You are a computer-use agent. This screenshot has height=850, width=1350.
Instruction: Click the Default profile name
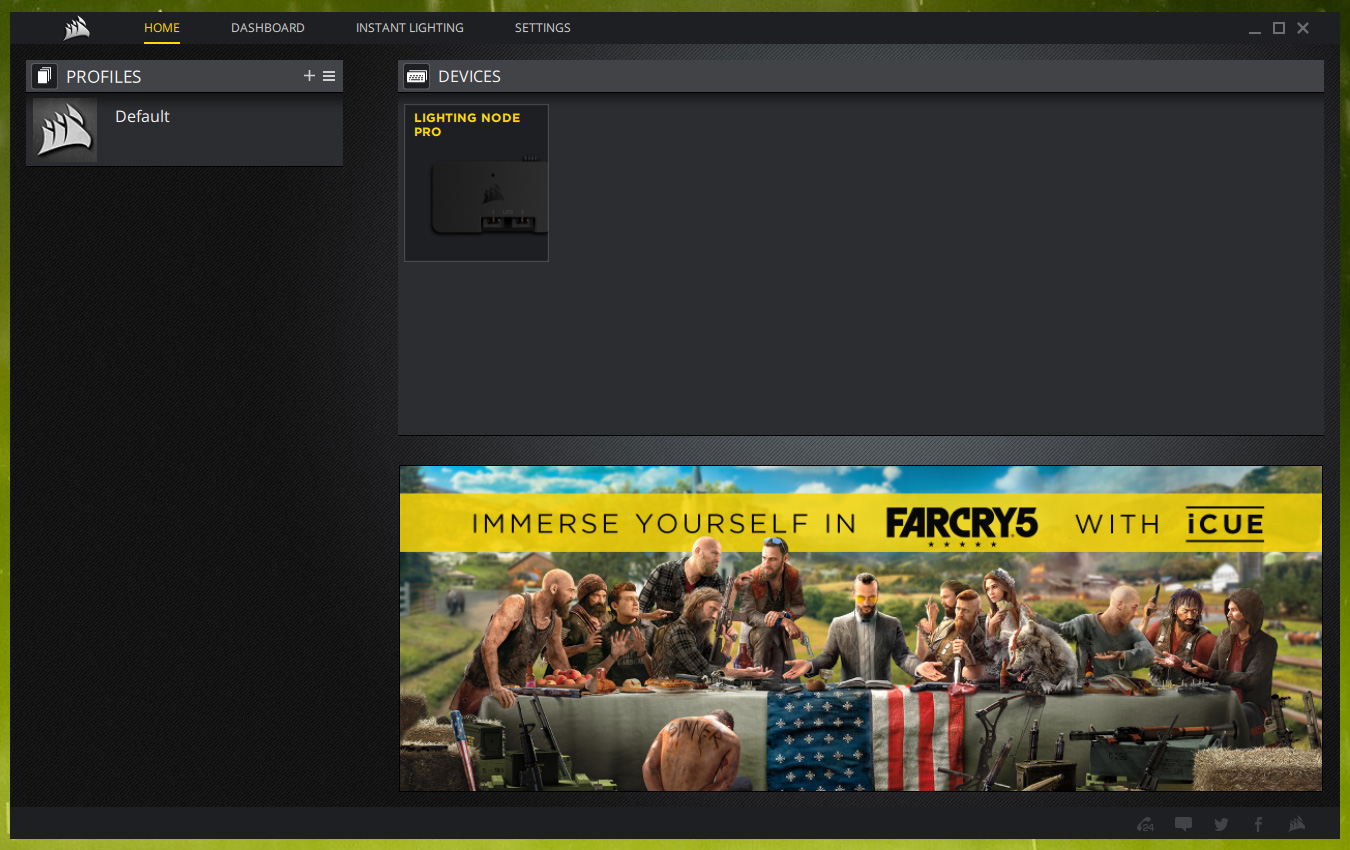pos(142,116)
